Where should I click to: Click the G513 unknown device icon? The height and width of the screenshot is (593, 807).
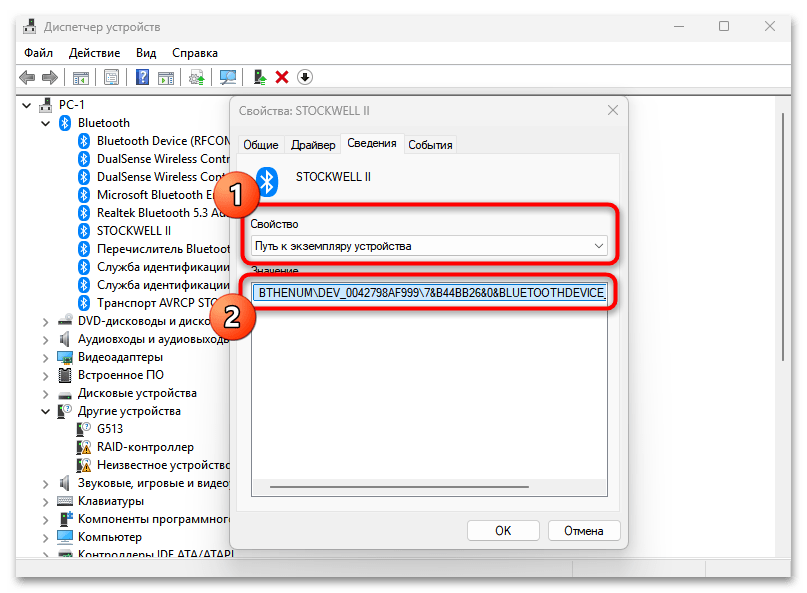coord(84,429)
